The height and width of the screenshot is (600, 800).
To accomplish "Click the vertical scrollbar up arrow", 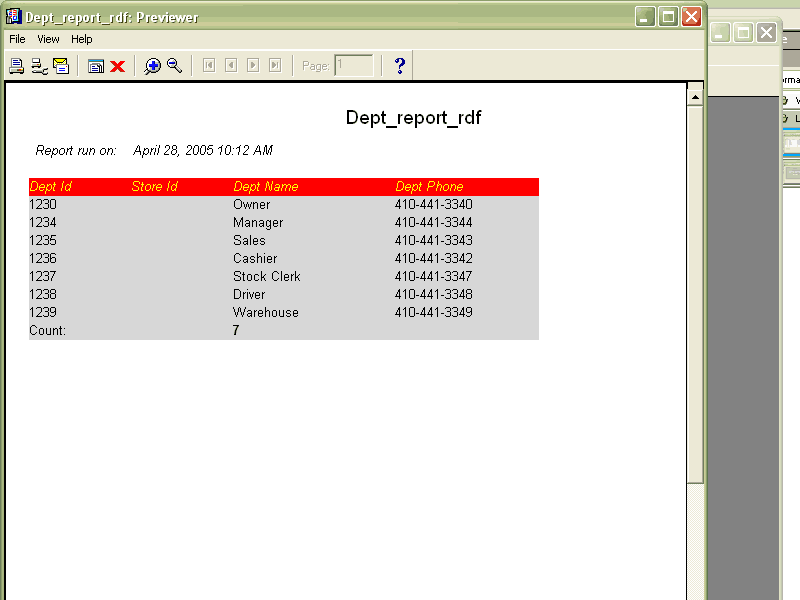I will coord(695,96).
